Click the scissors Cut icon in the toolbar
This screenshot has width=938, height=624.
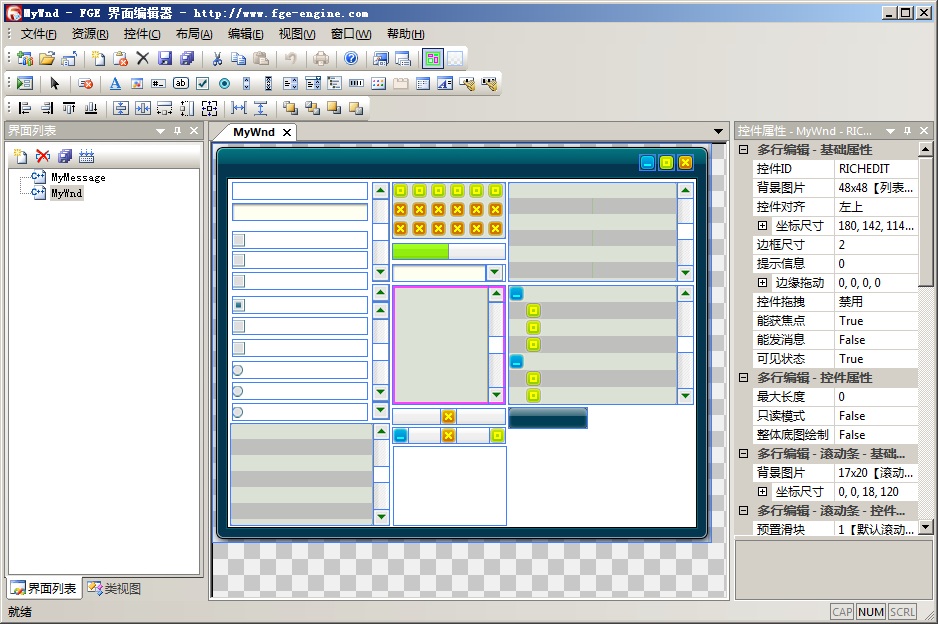217,59
